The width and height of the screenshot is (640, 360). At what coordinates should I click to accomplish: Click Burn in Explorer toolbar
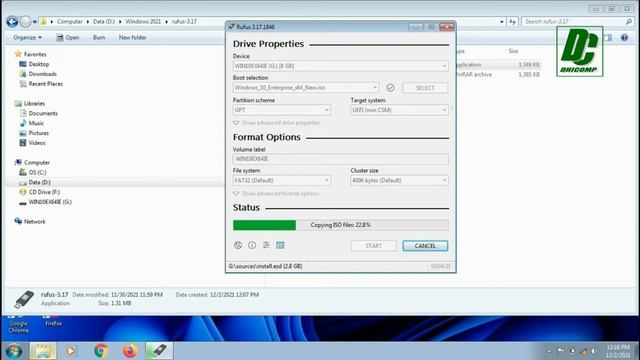[x=99, y=38]
